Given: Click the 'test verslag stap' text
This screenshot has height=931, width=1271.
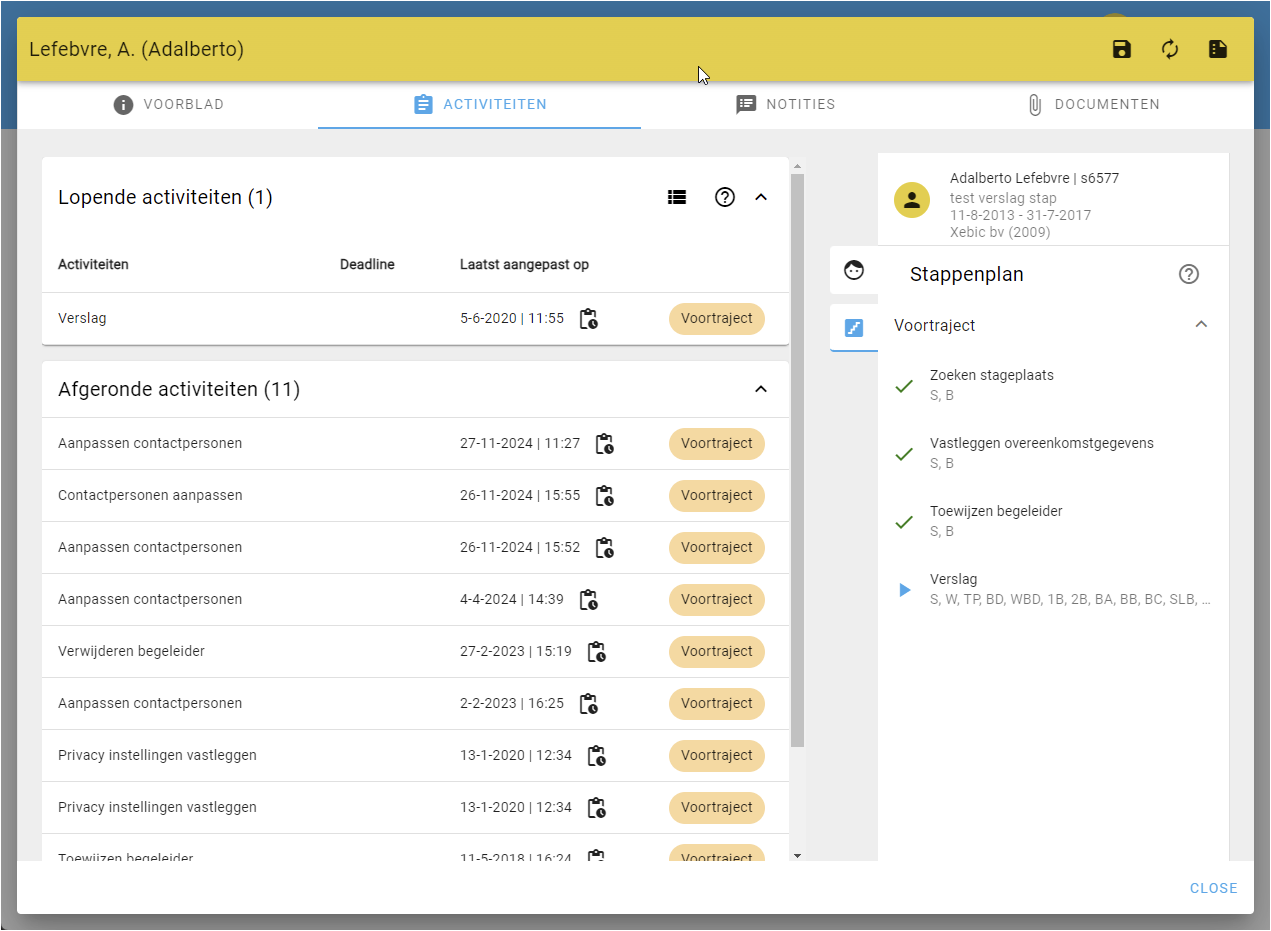Looking at the screenshot, I should coord(1003,198).
